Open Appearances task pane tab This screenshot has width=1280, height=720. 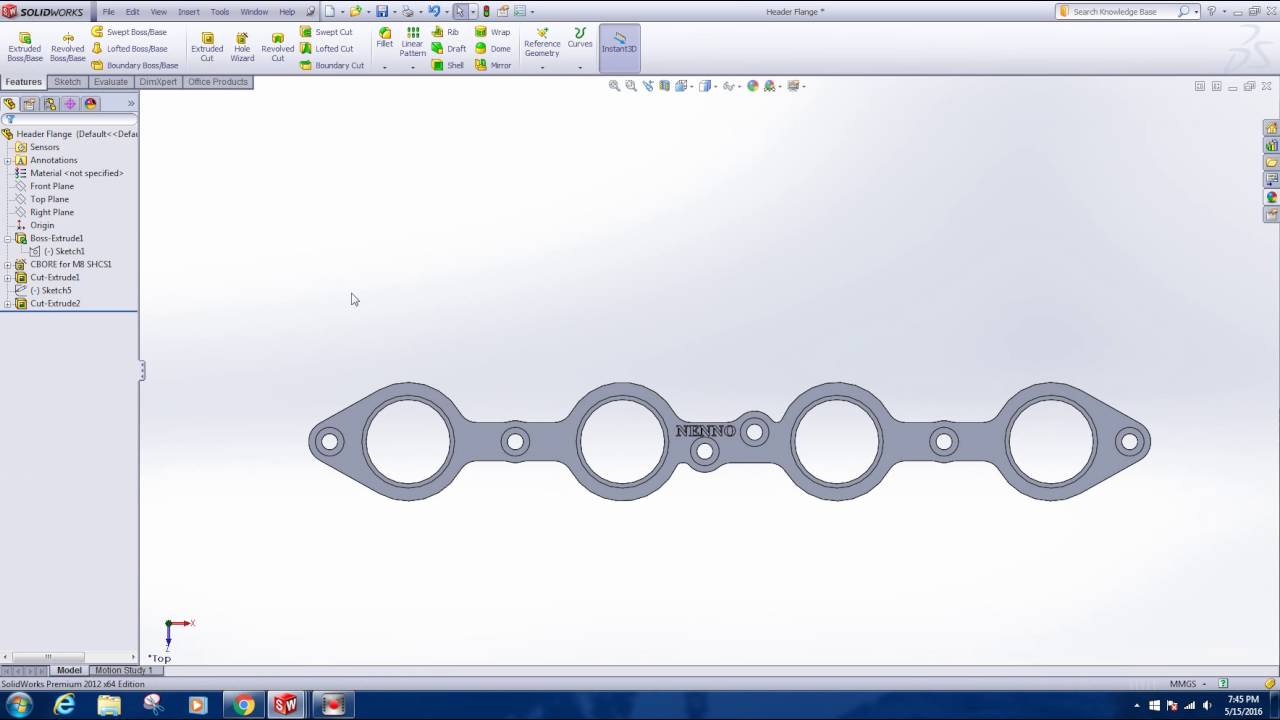click(1271, 197)
